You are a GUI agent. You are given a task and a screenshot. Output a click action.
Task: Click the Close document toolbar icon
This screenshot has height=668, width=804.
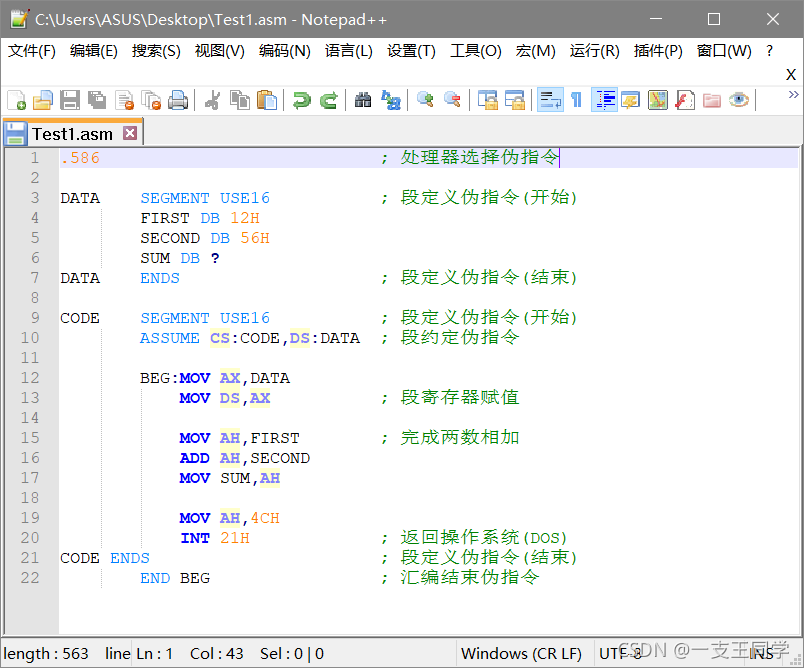point(125,100)
